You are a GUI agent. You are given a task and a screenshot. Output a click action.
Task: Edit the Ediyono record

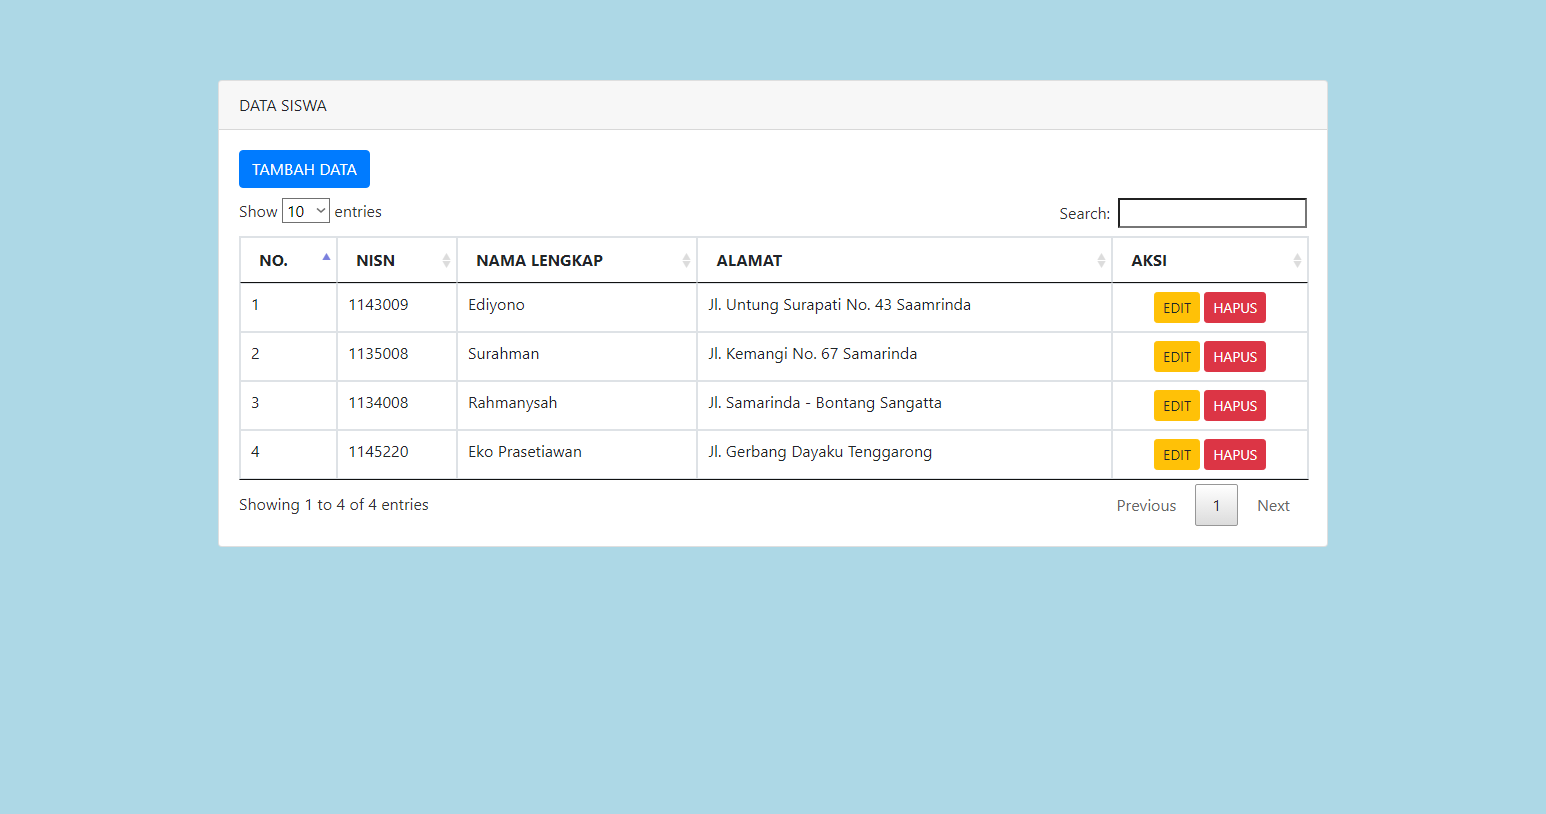(x=1177, y=308)
